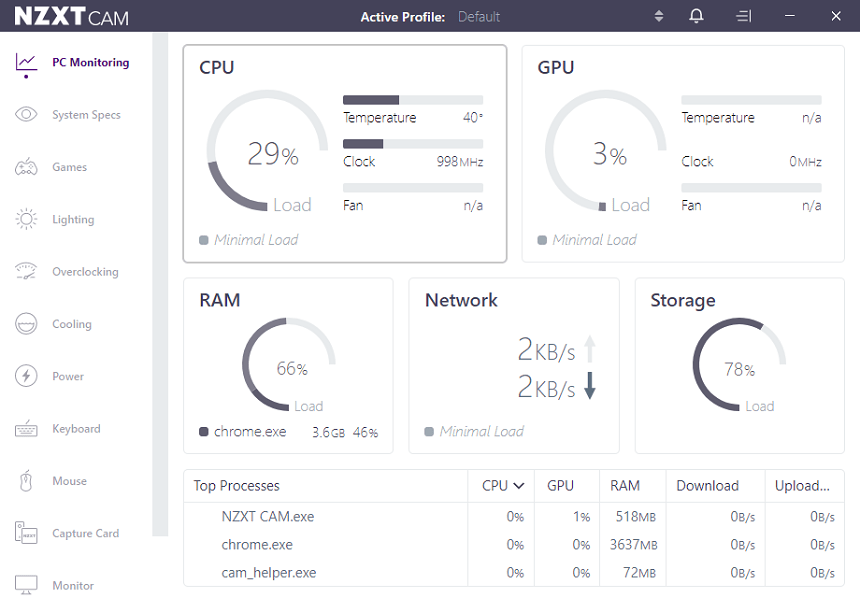860x598 pixels.
Task: Open the Capture Card section
Action: tap(87, 533)
